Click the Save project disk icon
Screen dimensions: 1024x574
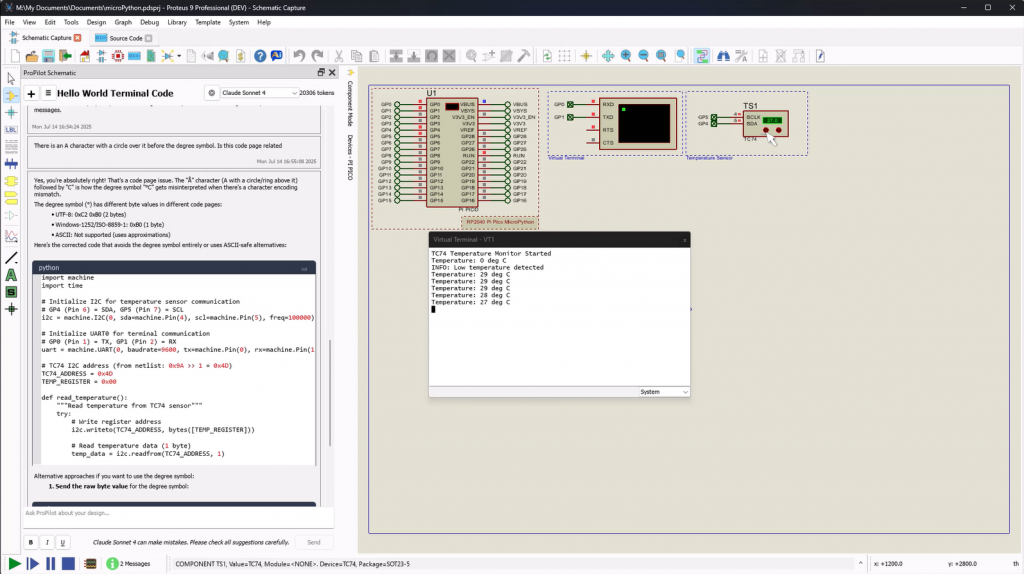(47, 56)
